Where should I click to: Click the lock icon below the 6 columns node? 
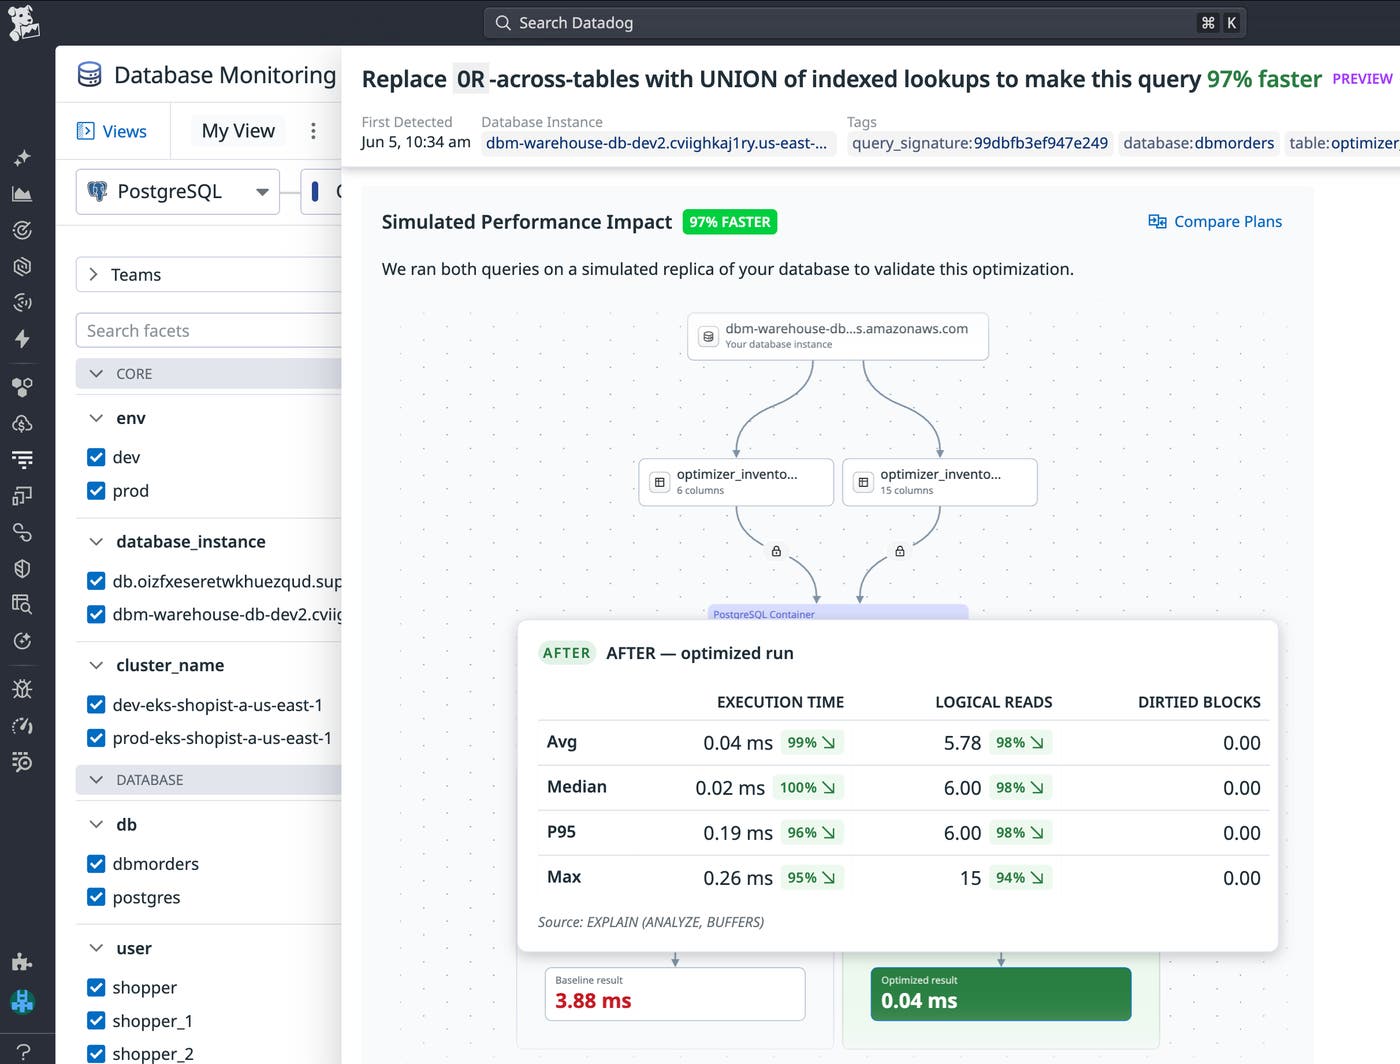[x=776, y=551]
